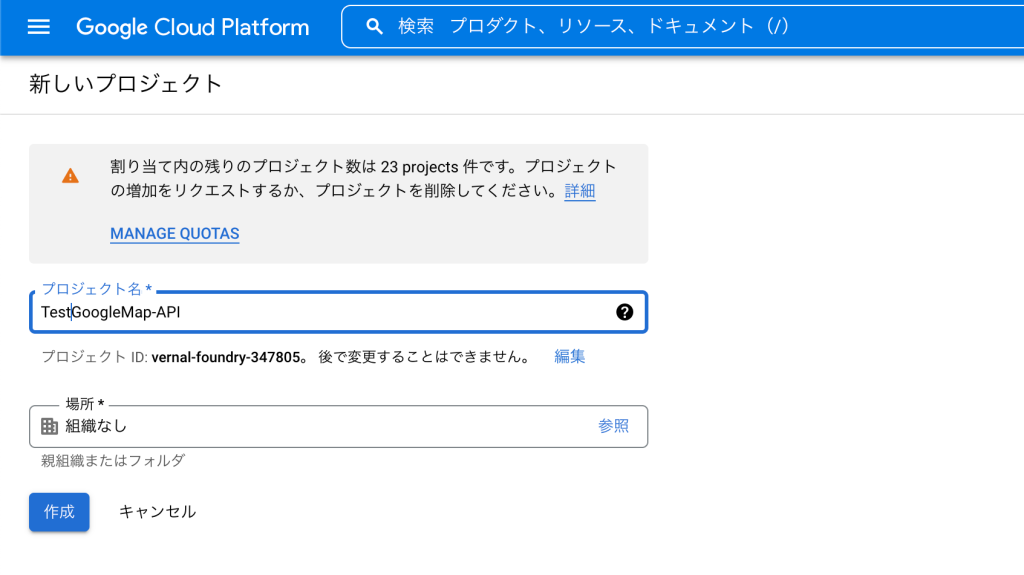Click the Google Cloud Platform logo
Viewport: 1024px width, 575px height.
(x=193, y=27)
